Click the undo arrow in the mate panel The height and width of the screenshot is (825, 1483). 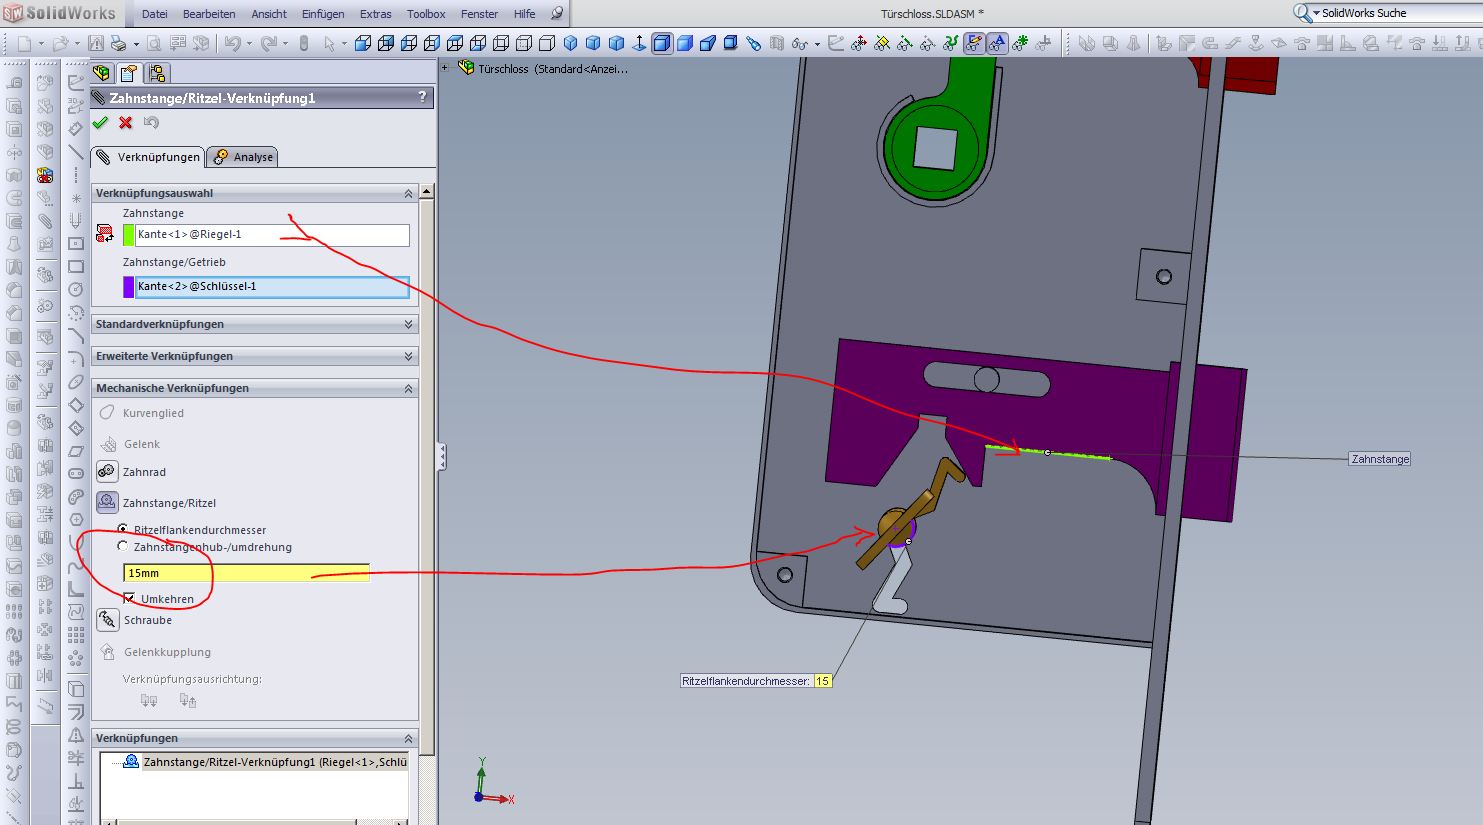(x=151, y=123)
